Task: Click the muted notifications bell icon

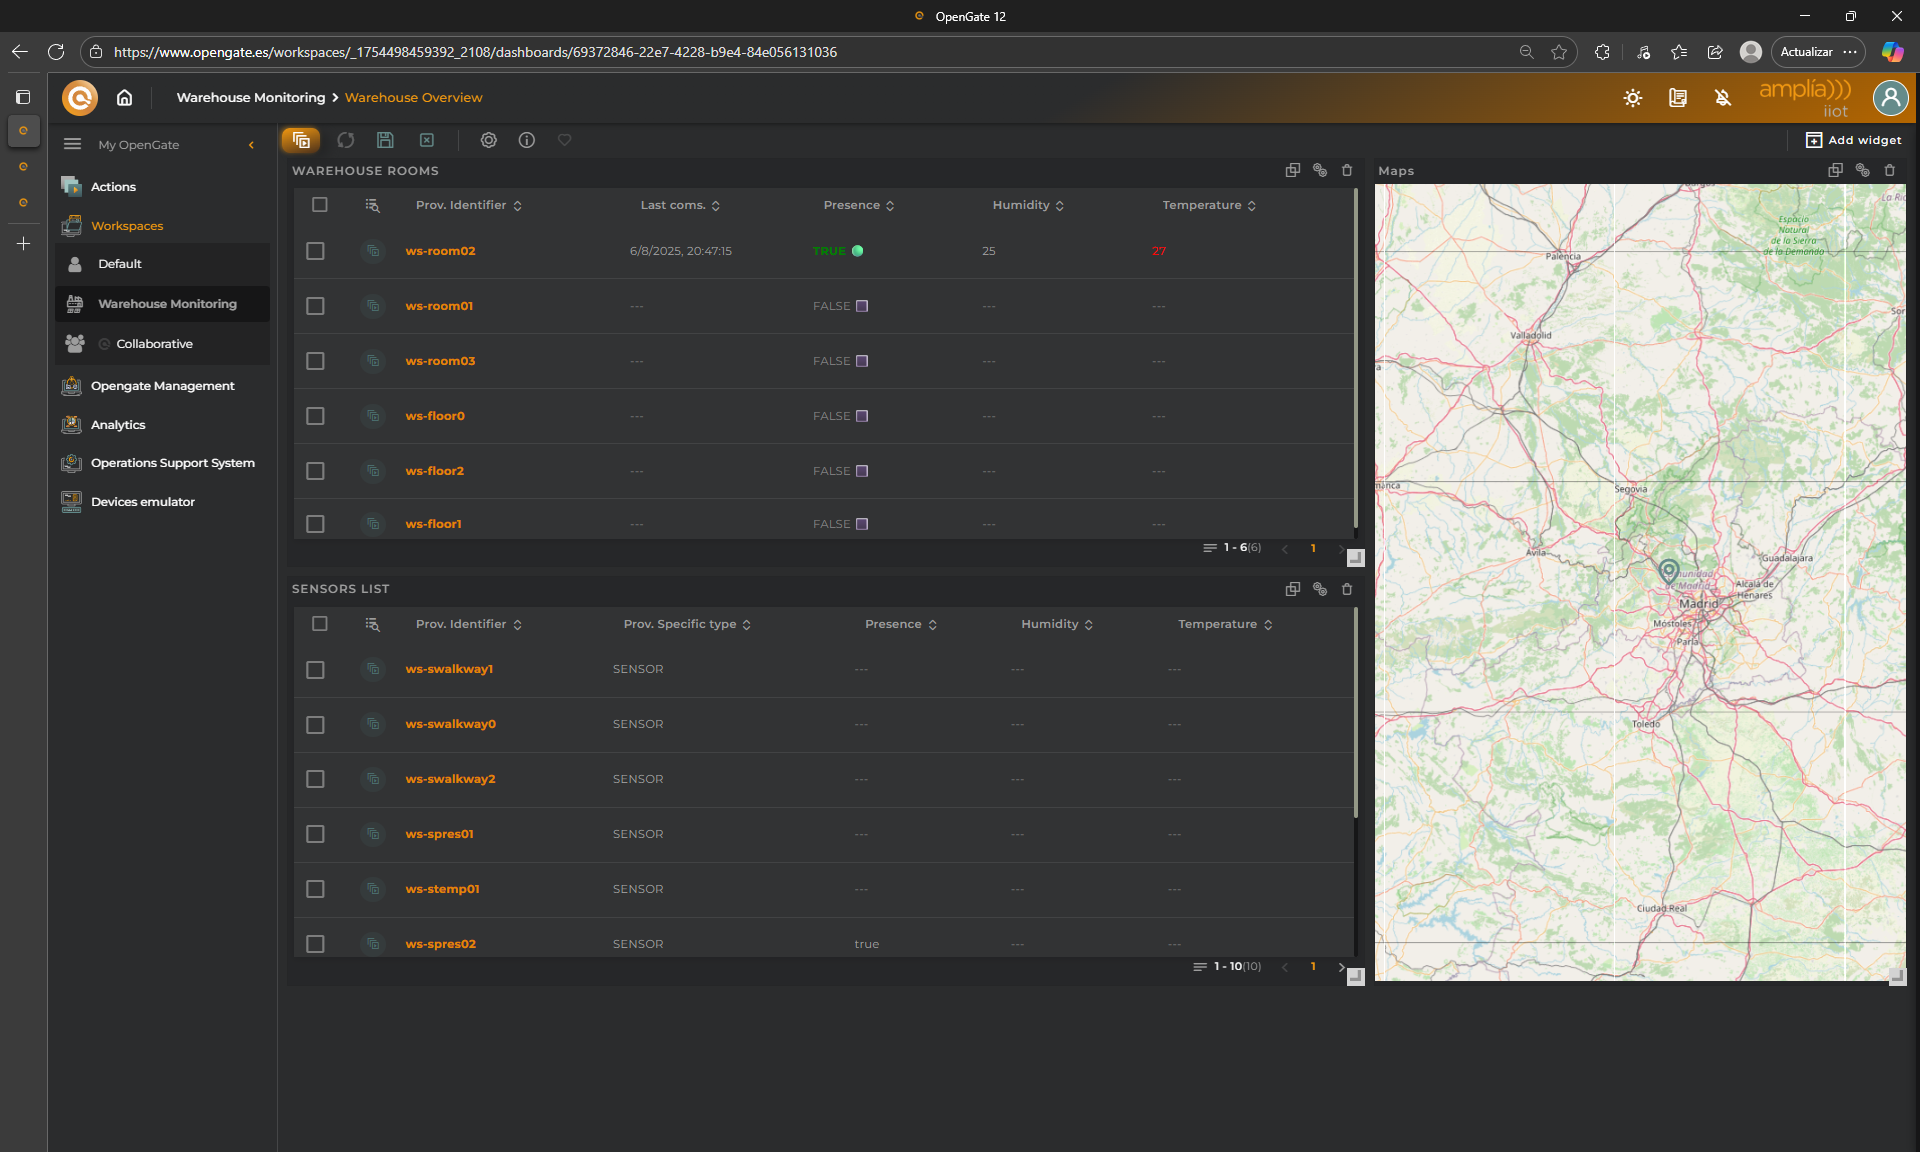Action: coord(1723,98)
